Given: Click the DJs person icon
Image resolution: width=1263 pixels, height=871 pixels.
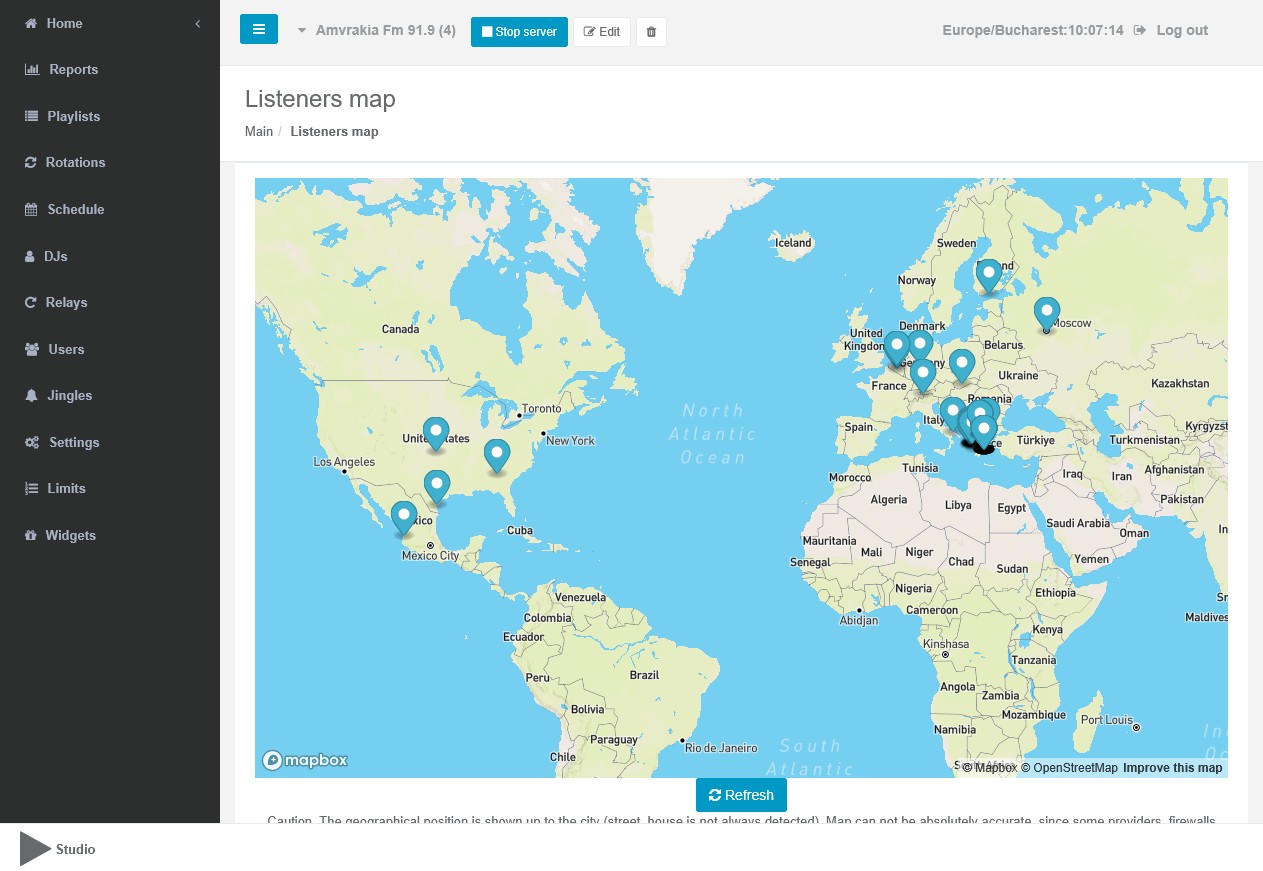Looking at the screenshot, I should (30, 257).
